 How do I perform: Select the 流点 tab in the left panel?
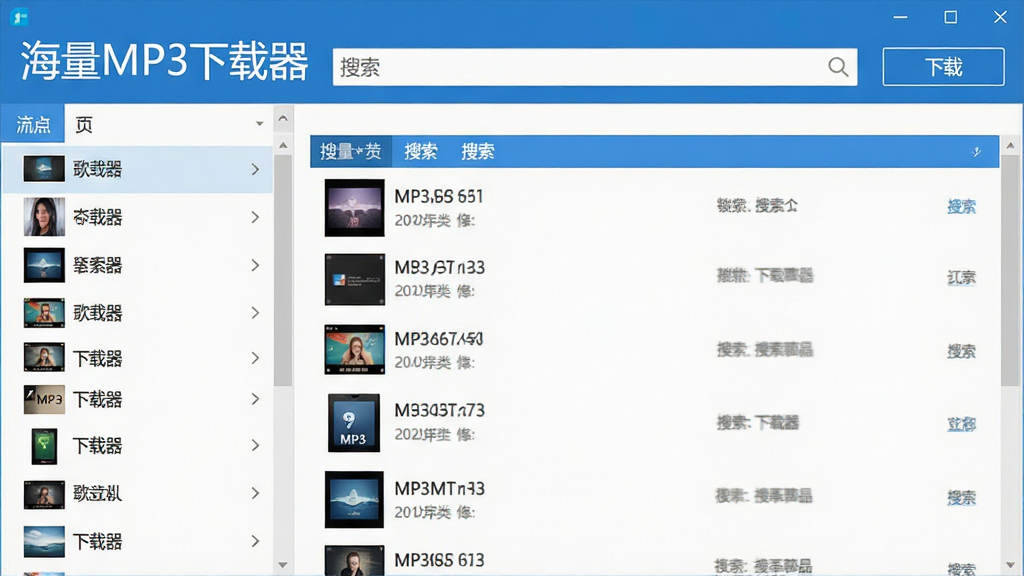(x=33, y=123)
